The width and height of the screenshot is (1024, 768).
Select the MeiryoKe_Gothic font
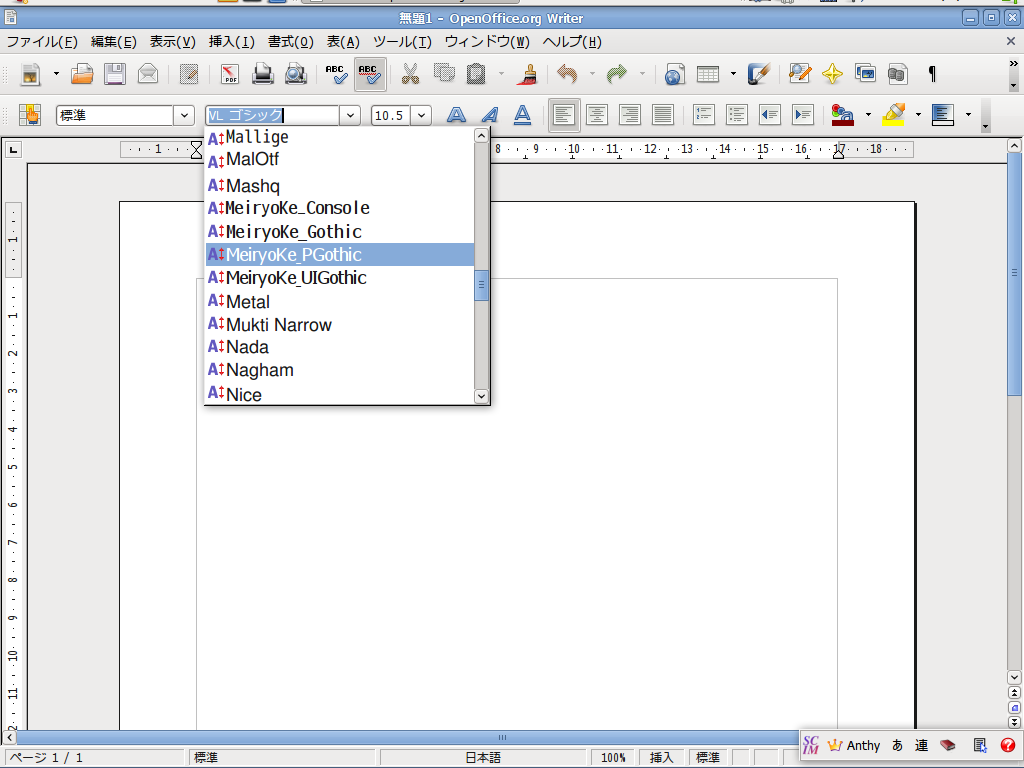coord(340,232)
